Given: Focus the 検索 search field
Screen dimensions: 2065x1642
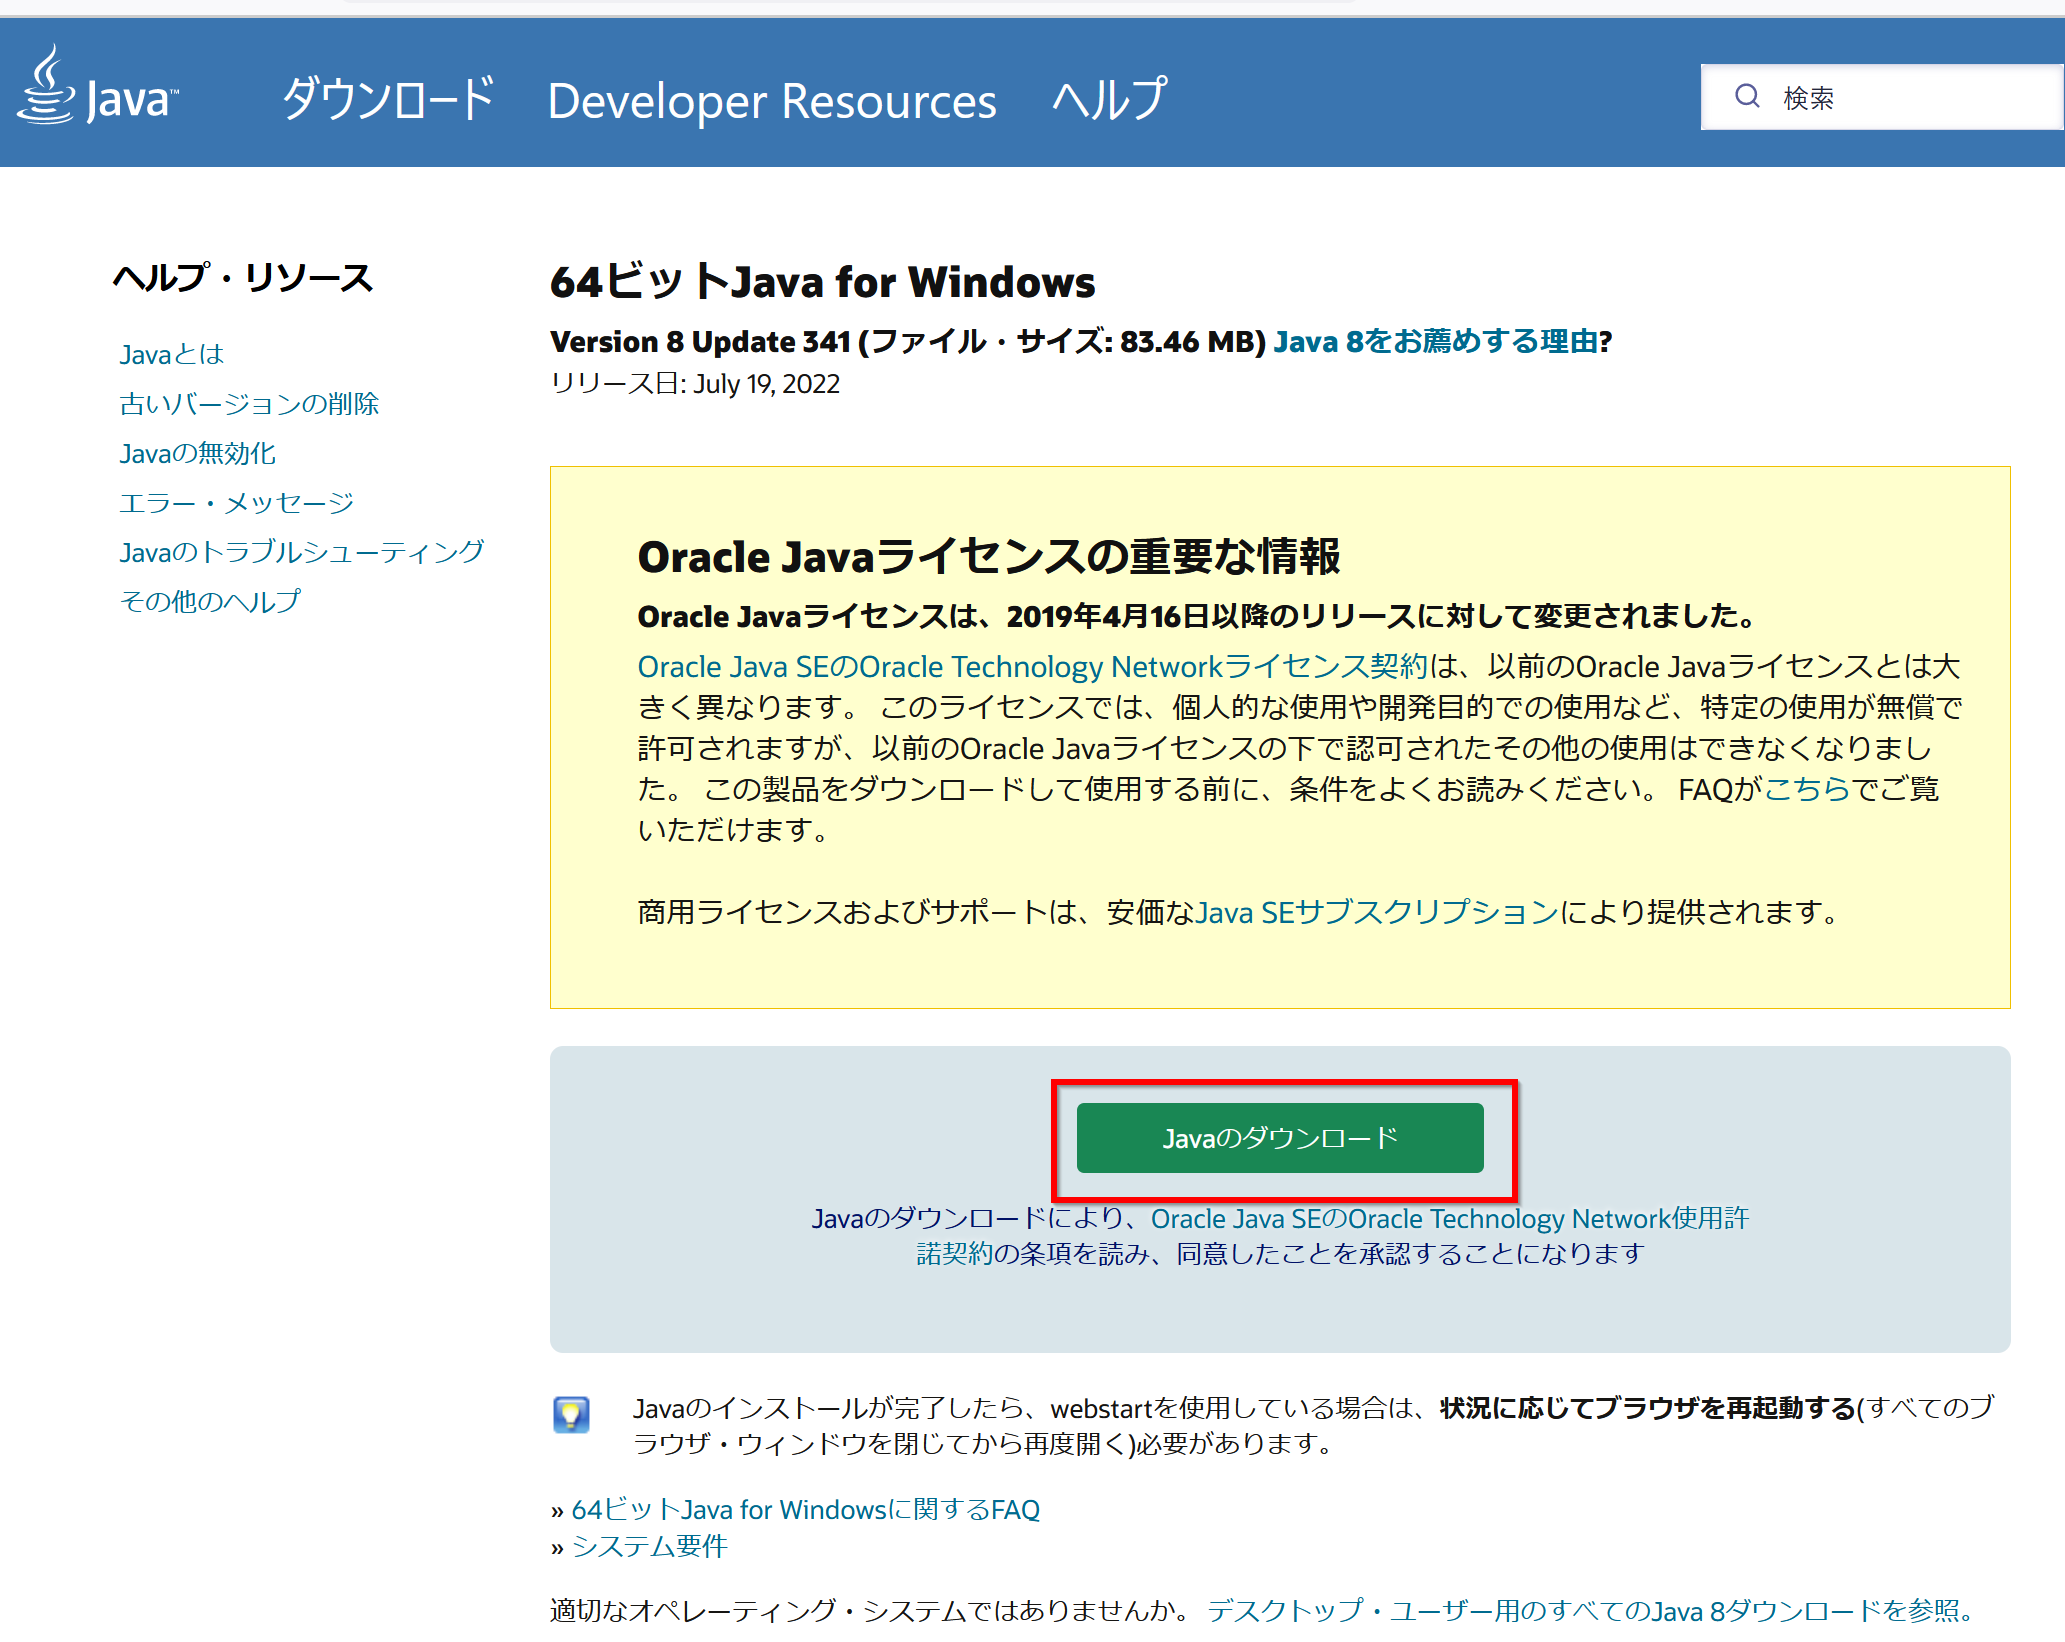Looking at the screenshot, I should 1882,97.
